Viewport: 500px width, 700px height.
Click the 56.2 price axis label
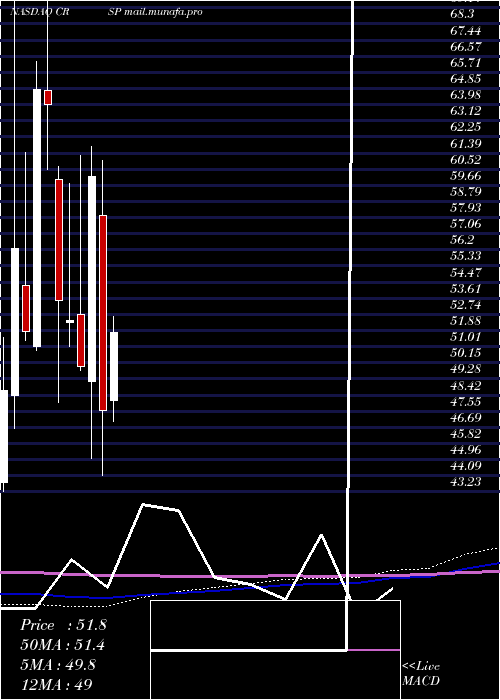tap(462, 240)
